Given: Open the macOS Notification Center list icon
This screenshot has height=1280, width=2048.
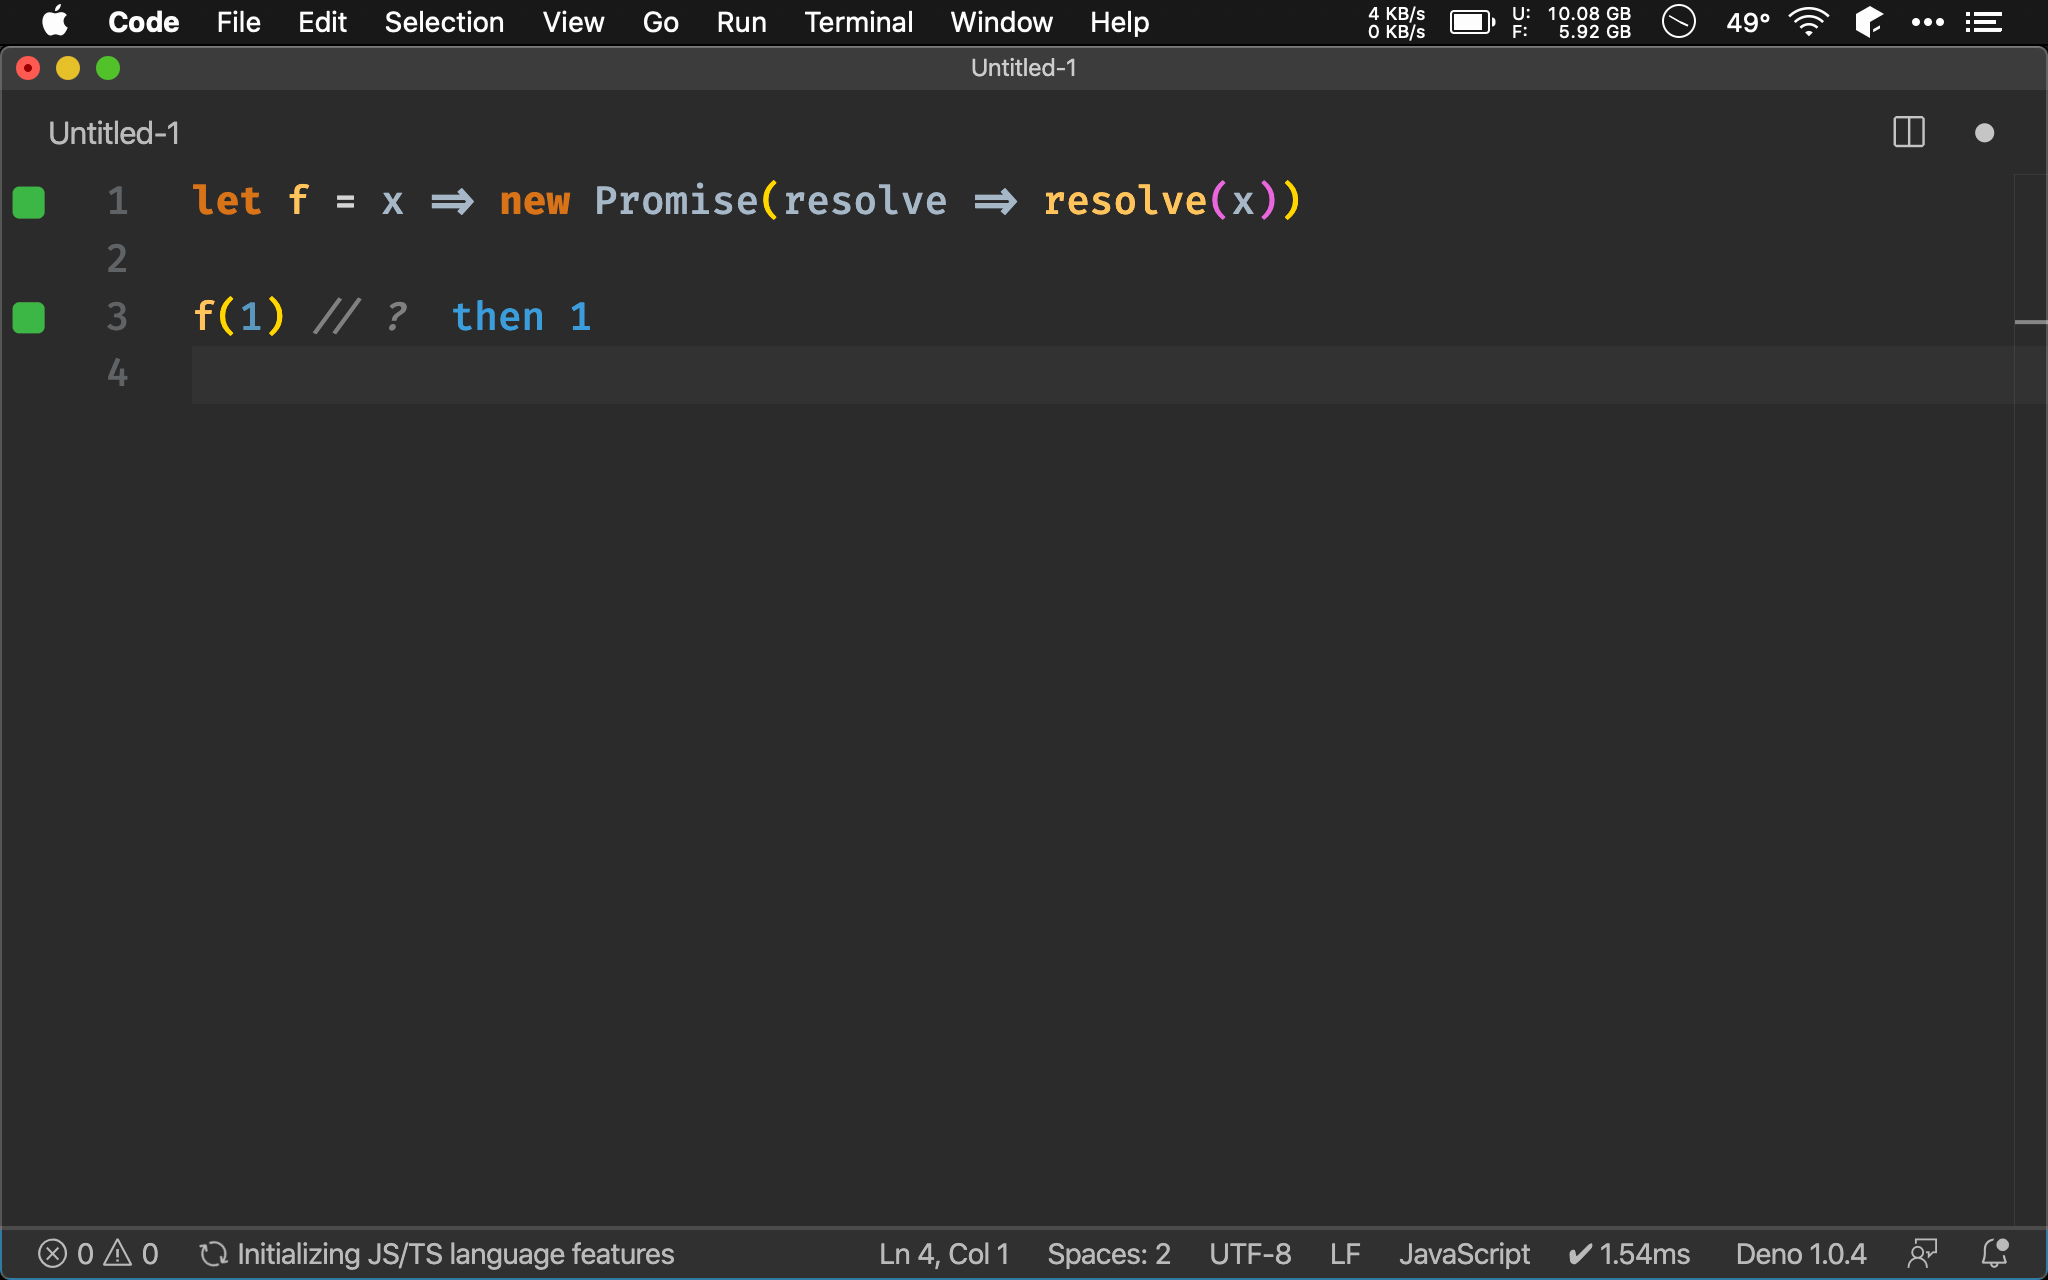Looking at the screenshot, I should [x=1984, y=22].
